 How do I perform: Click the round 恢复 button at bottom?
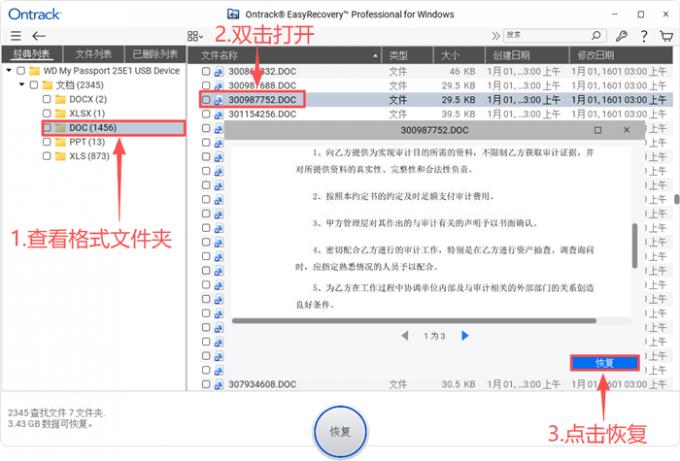(340, 432)
